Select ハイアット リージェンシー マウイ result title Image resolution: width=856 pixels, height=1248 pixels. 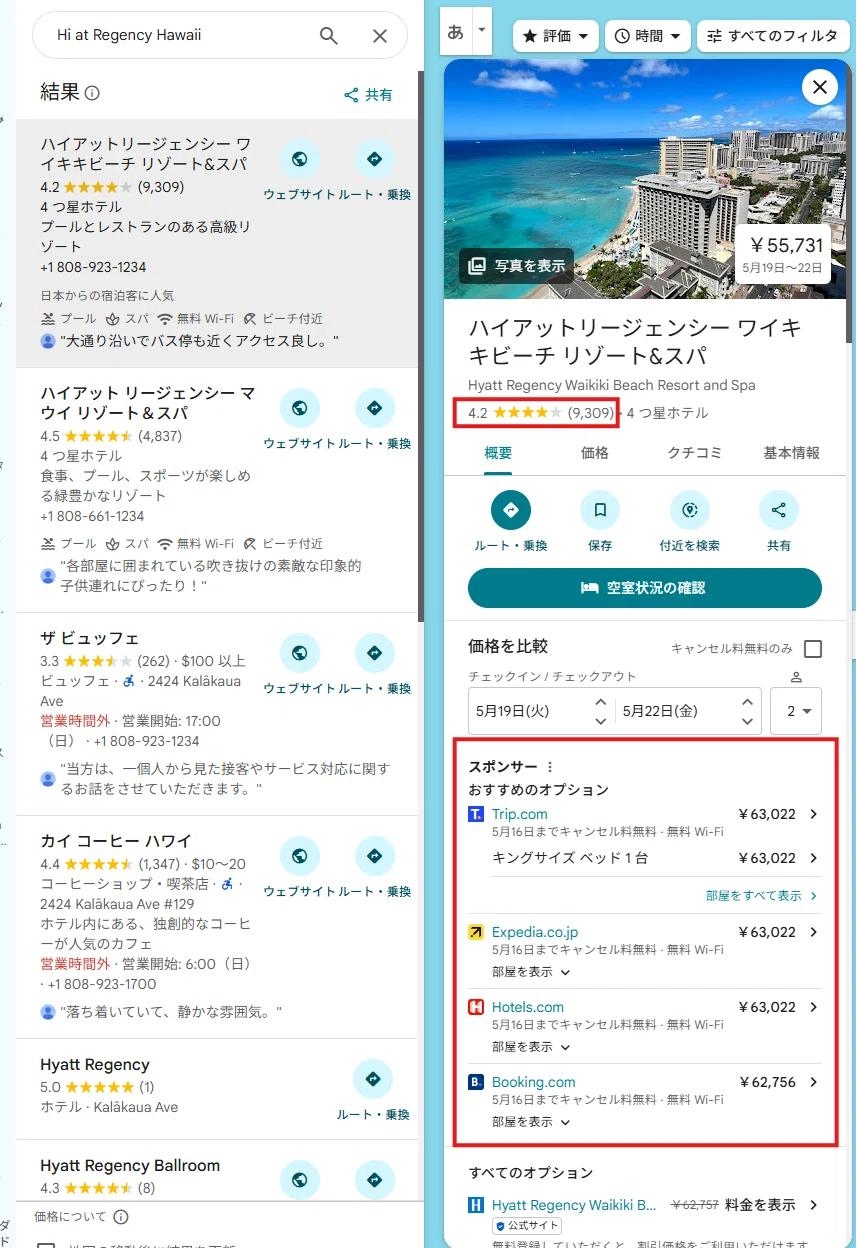pos(148,403)
